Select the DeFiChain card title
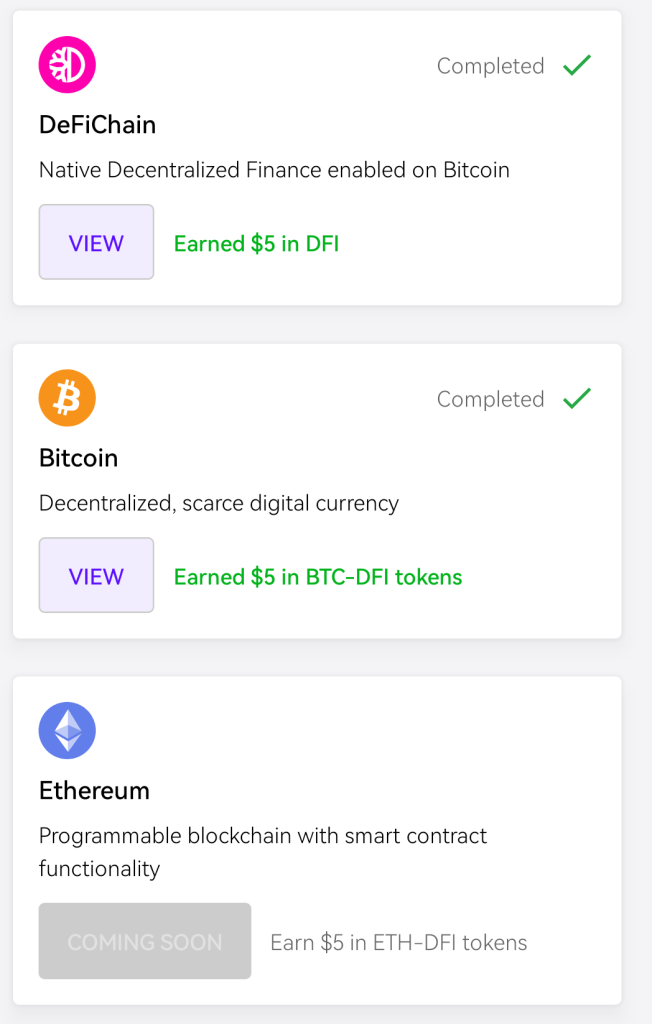The height and width of the screenshot is (1024, 652). click(x=97, y=125)
